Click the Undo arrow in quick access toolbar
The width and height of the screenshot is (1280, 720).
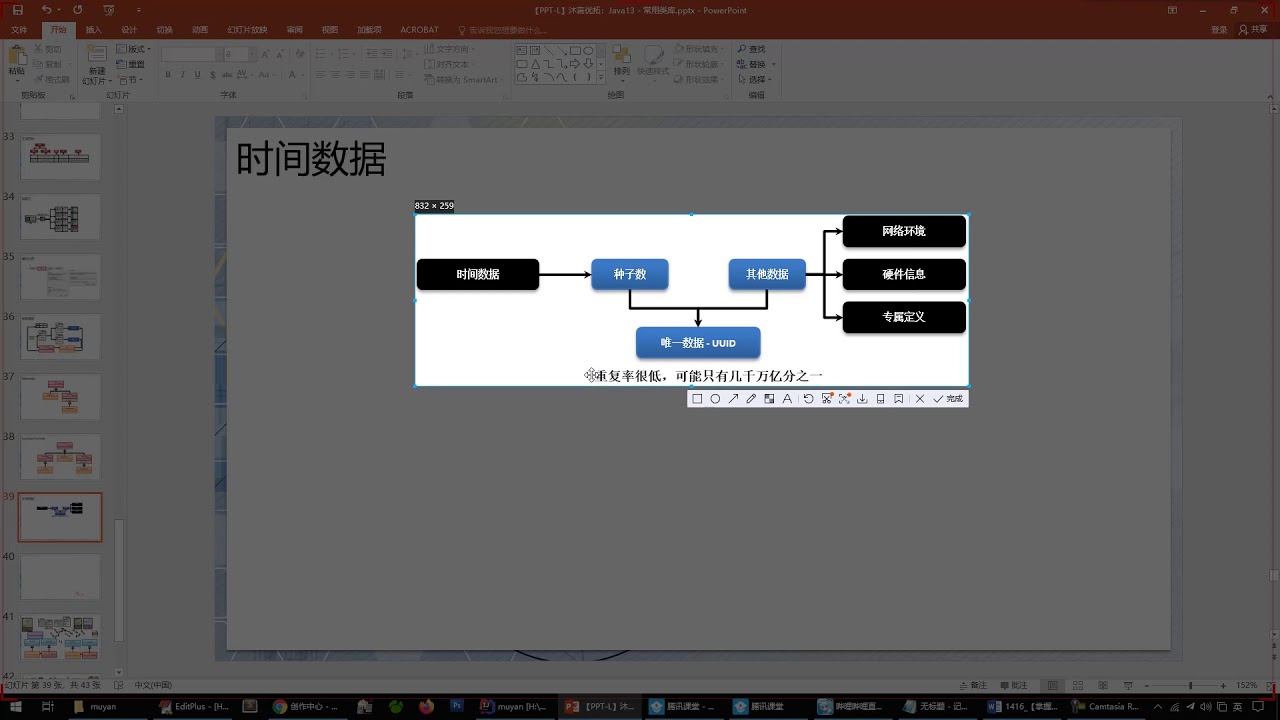46,10
